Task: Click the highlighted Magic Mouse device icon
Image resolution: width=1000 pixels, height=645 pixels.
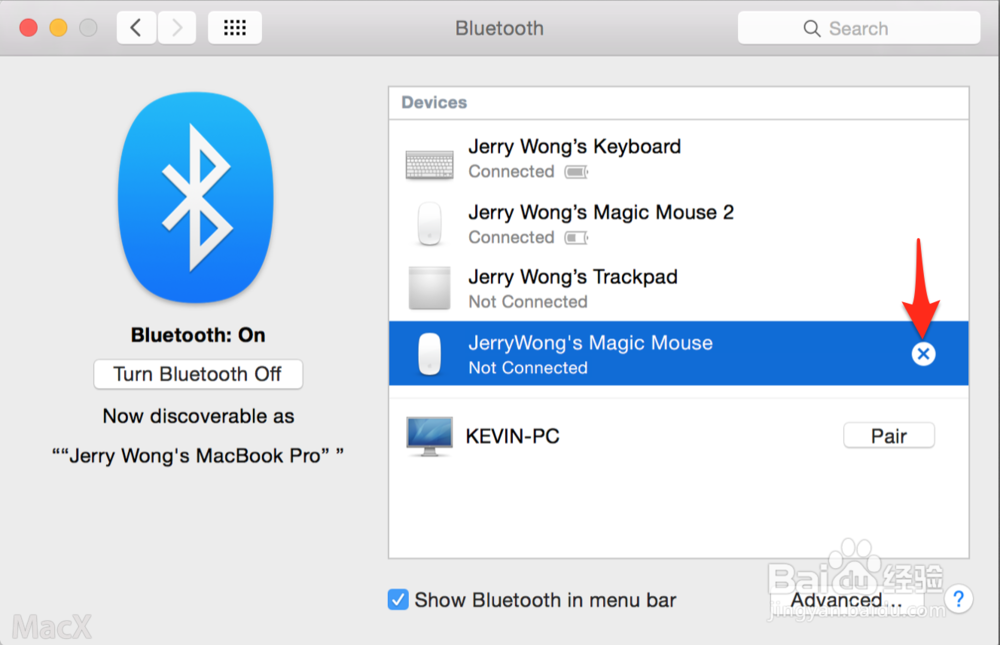Action: [429, 353]
